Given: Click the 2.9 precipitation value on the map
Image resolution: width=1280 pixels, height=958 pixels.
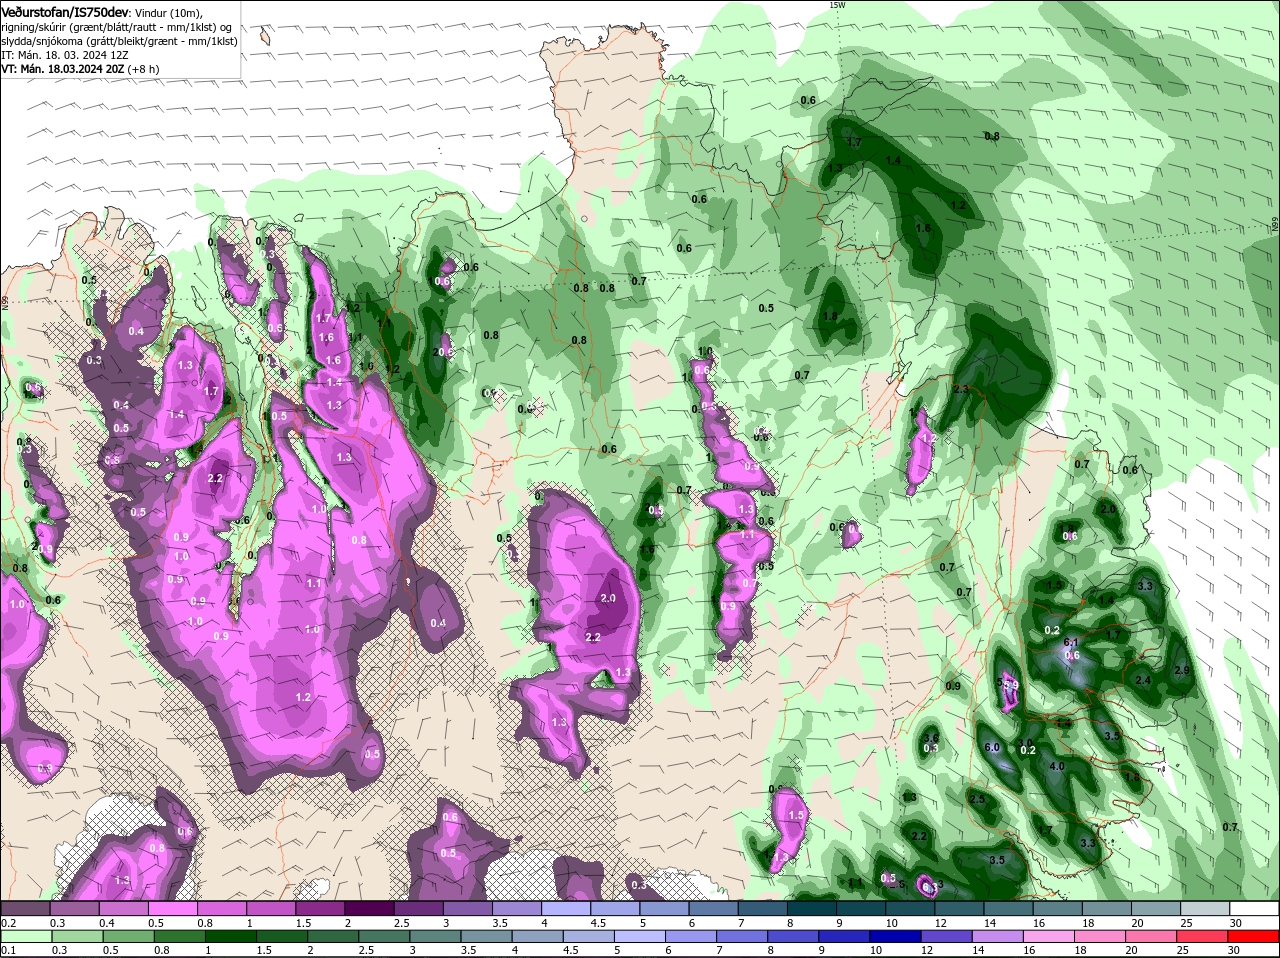Looking at the screenshot, I should tap(1182, 670).
